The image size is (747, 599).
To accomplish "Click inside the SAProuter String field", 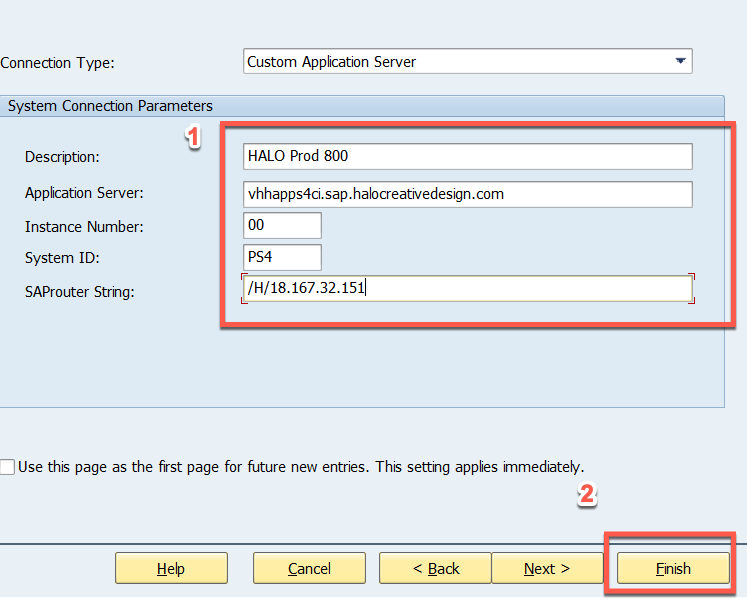I will (x=467, y=289).
